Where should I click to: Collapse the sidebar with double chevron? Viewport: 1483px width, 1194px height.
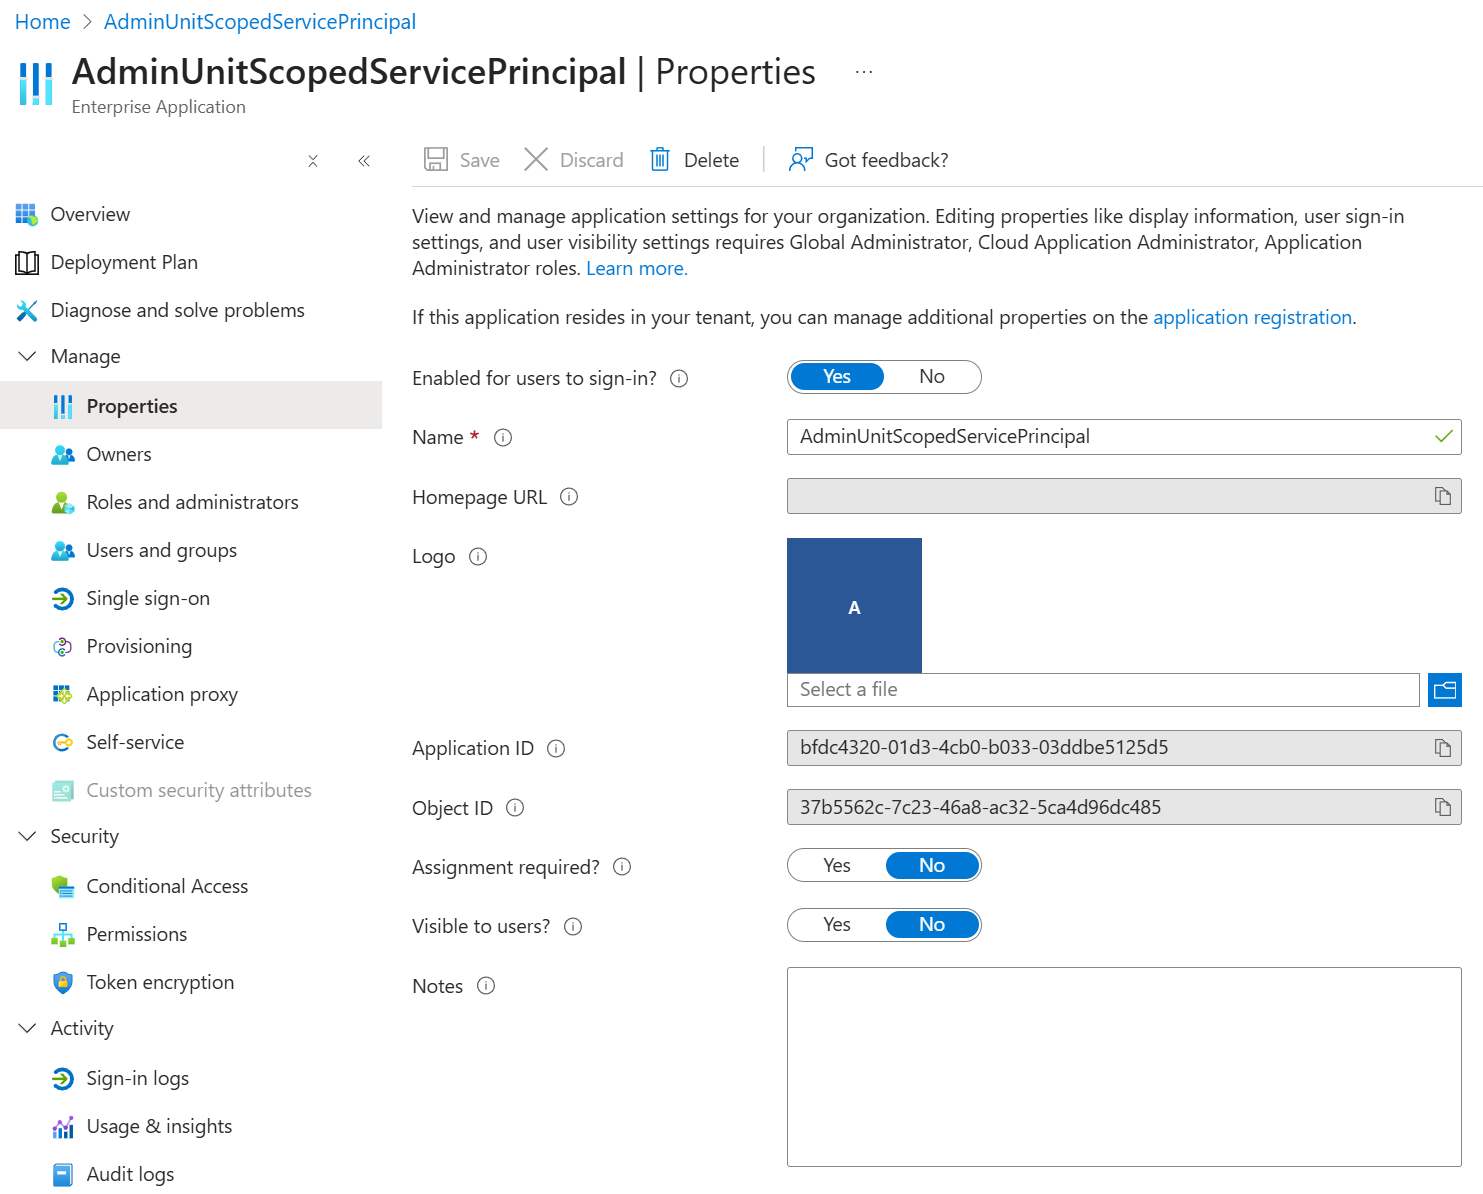pos(364,161)
